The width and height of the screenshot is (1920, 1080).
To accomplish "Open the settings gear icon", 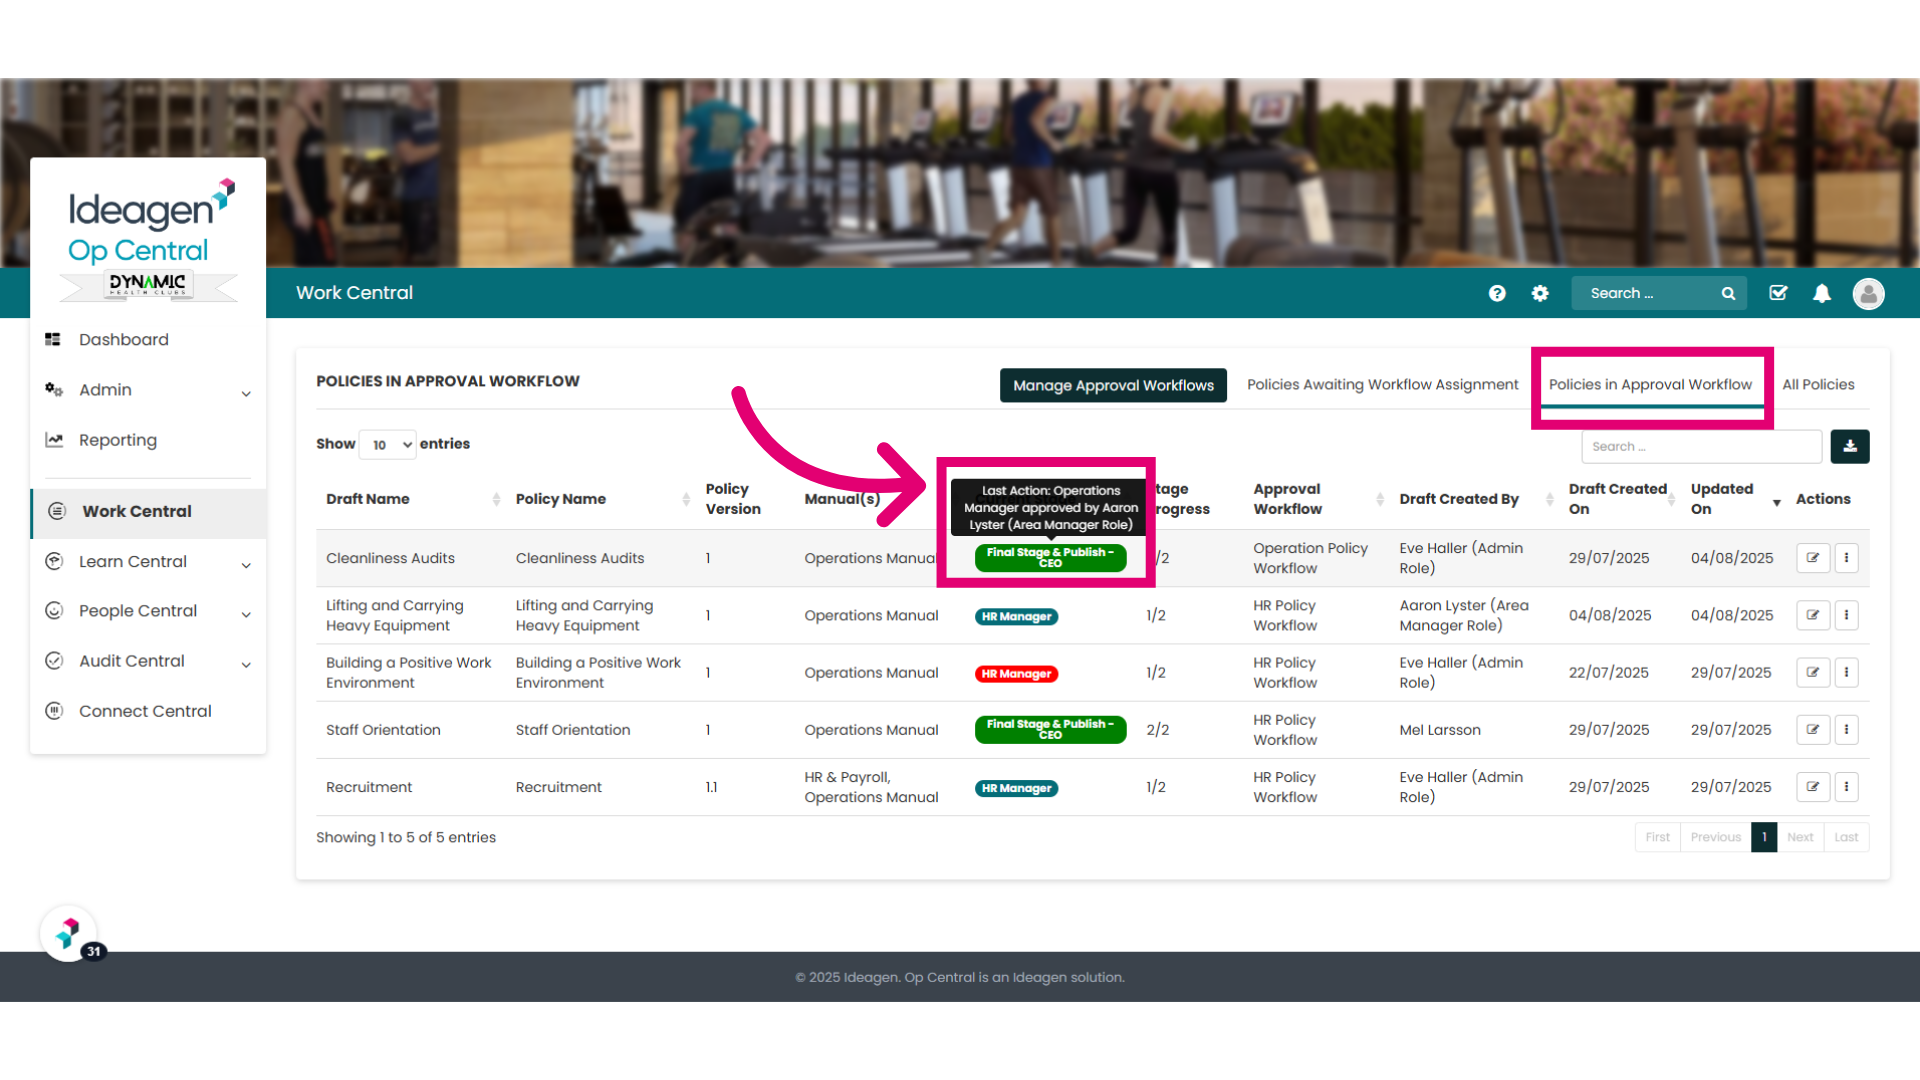I will tap(1540, 293).
